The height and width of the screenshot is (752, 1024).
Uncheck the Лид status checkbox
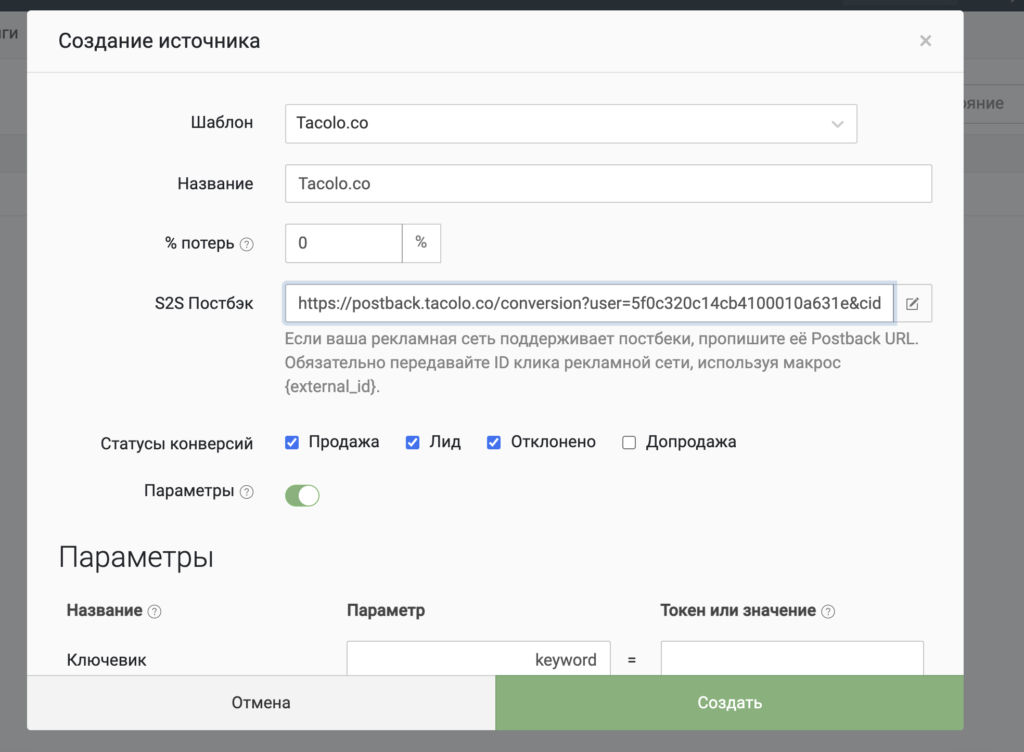[x=413, y=443]
